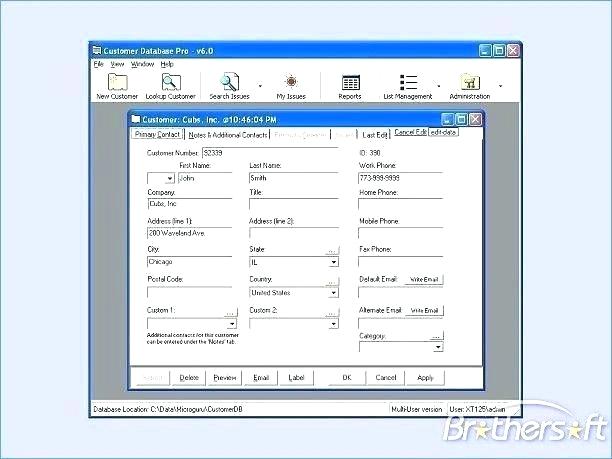Click the Customer Database Pro title icon
This screenshot has width=612, height=459.
click(97, 51)
